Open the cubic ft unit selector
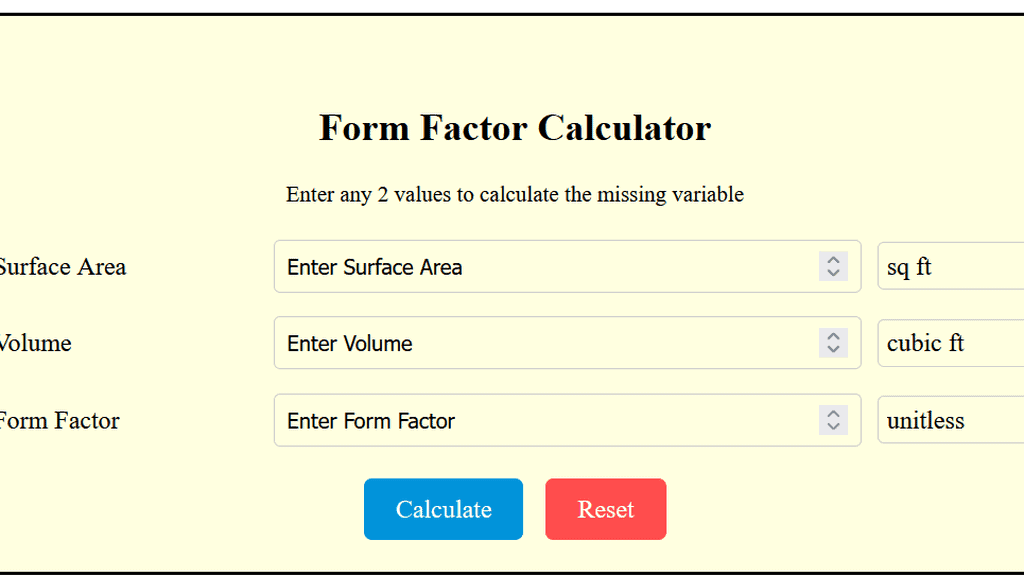The width and height of the screenshot is (1024, 576). pyautogui.click(x=950, y=343)
